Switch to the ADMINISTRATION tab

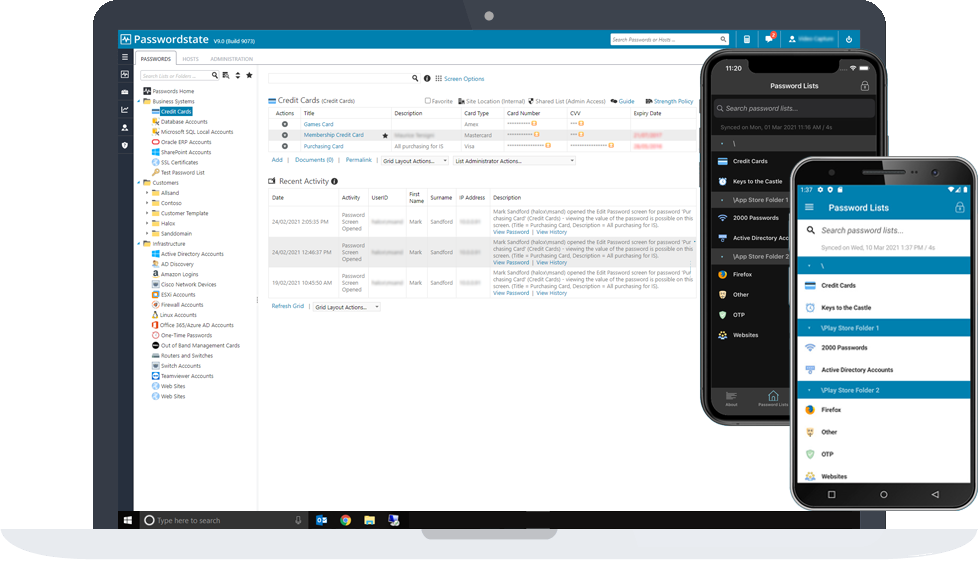[x=231, y=59]
